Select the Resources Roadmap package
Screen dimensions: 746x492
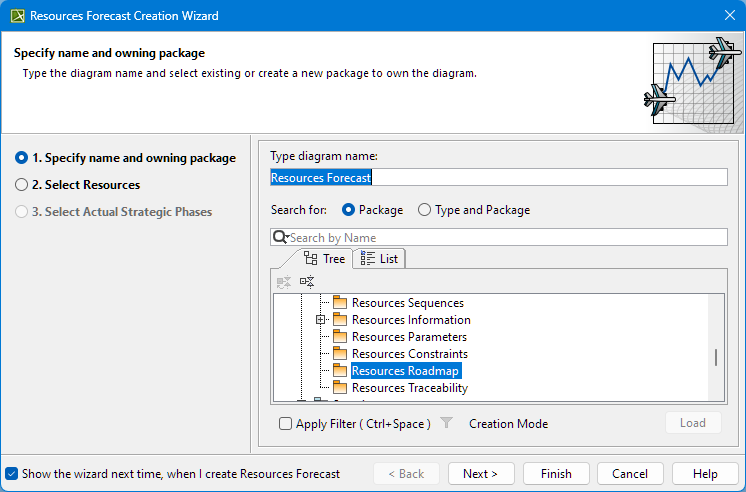405,371
